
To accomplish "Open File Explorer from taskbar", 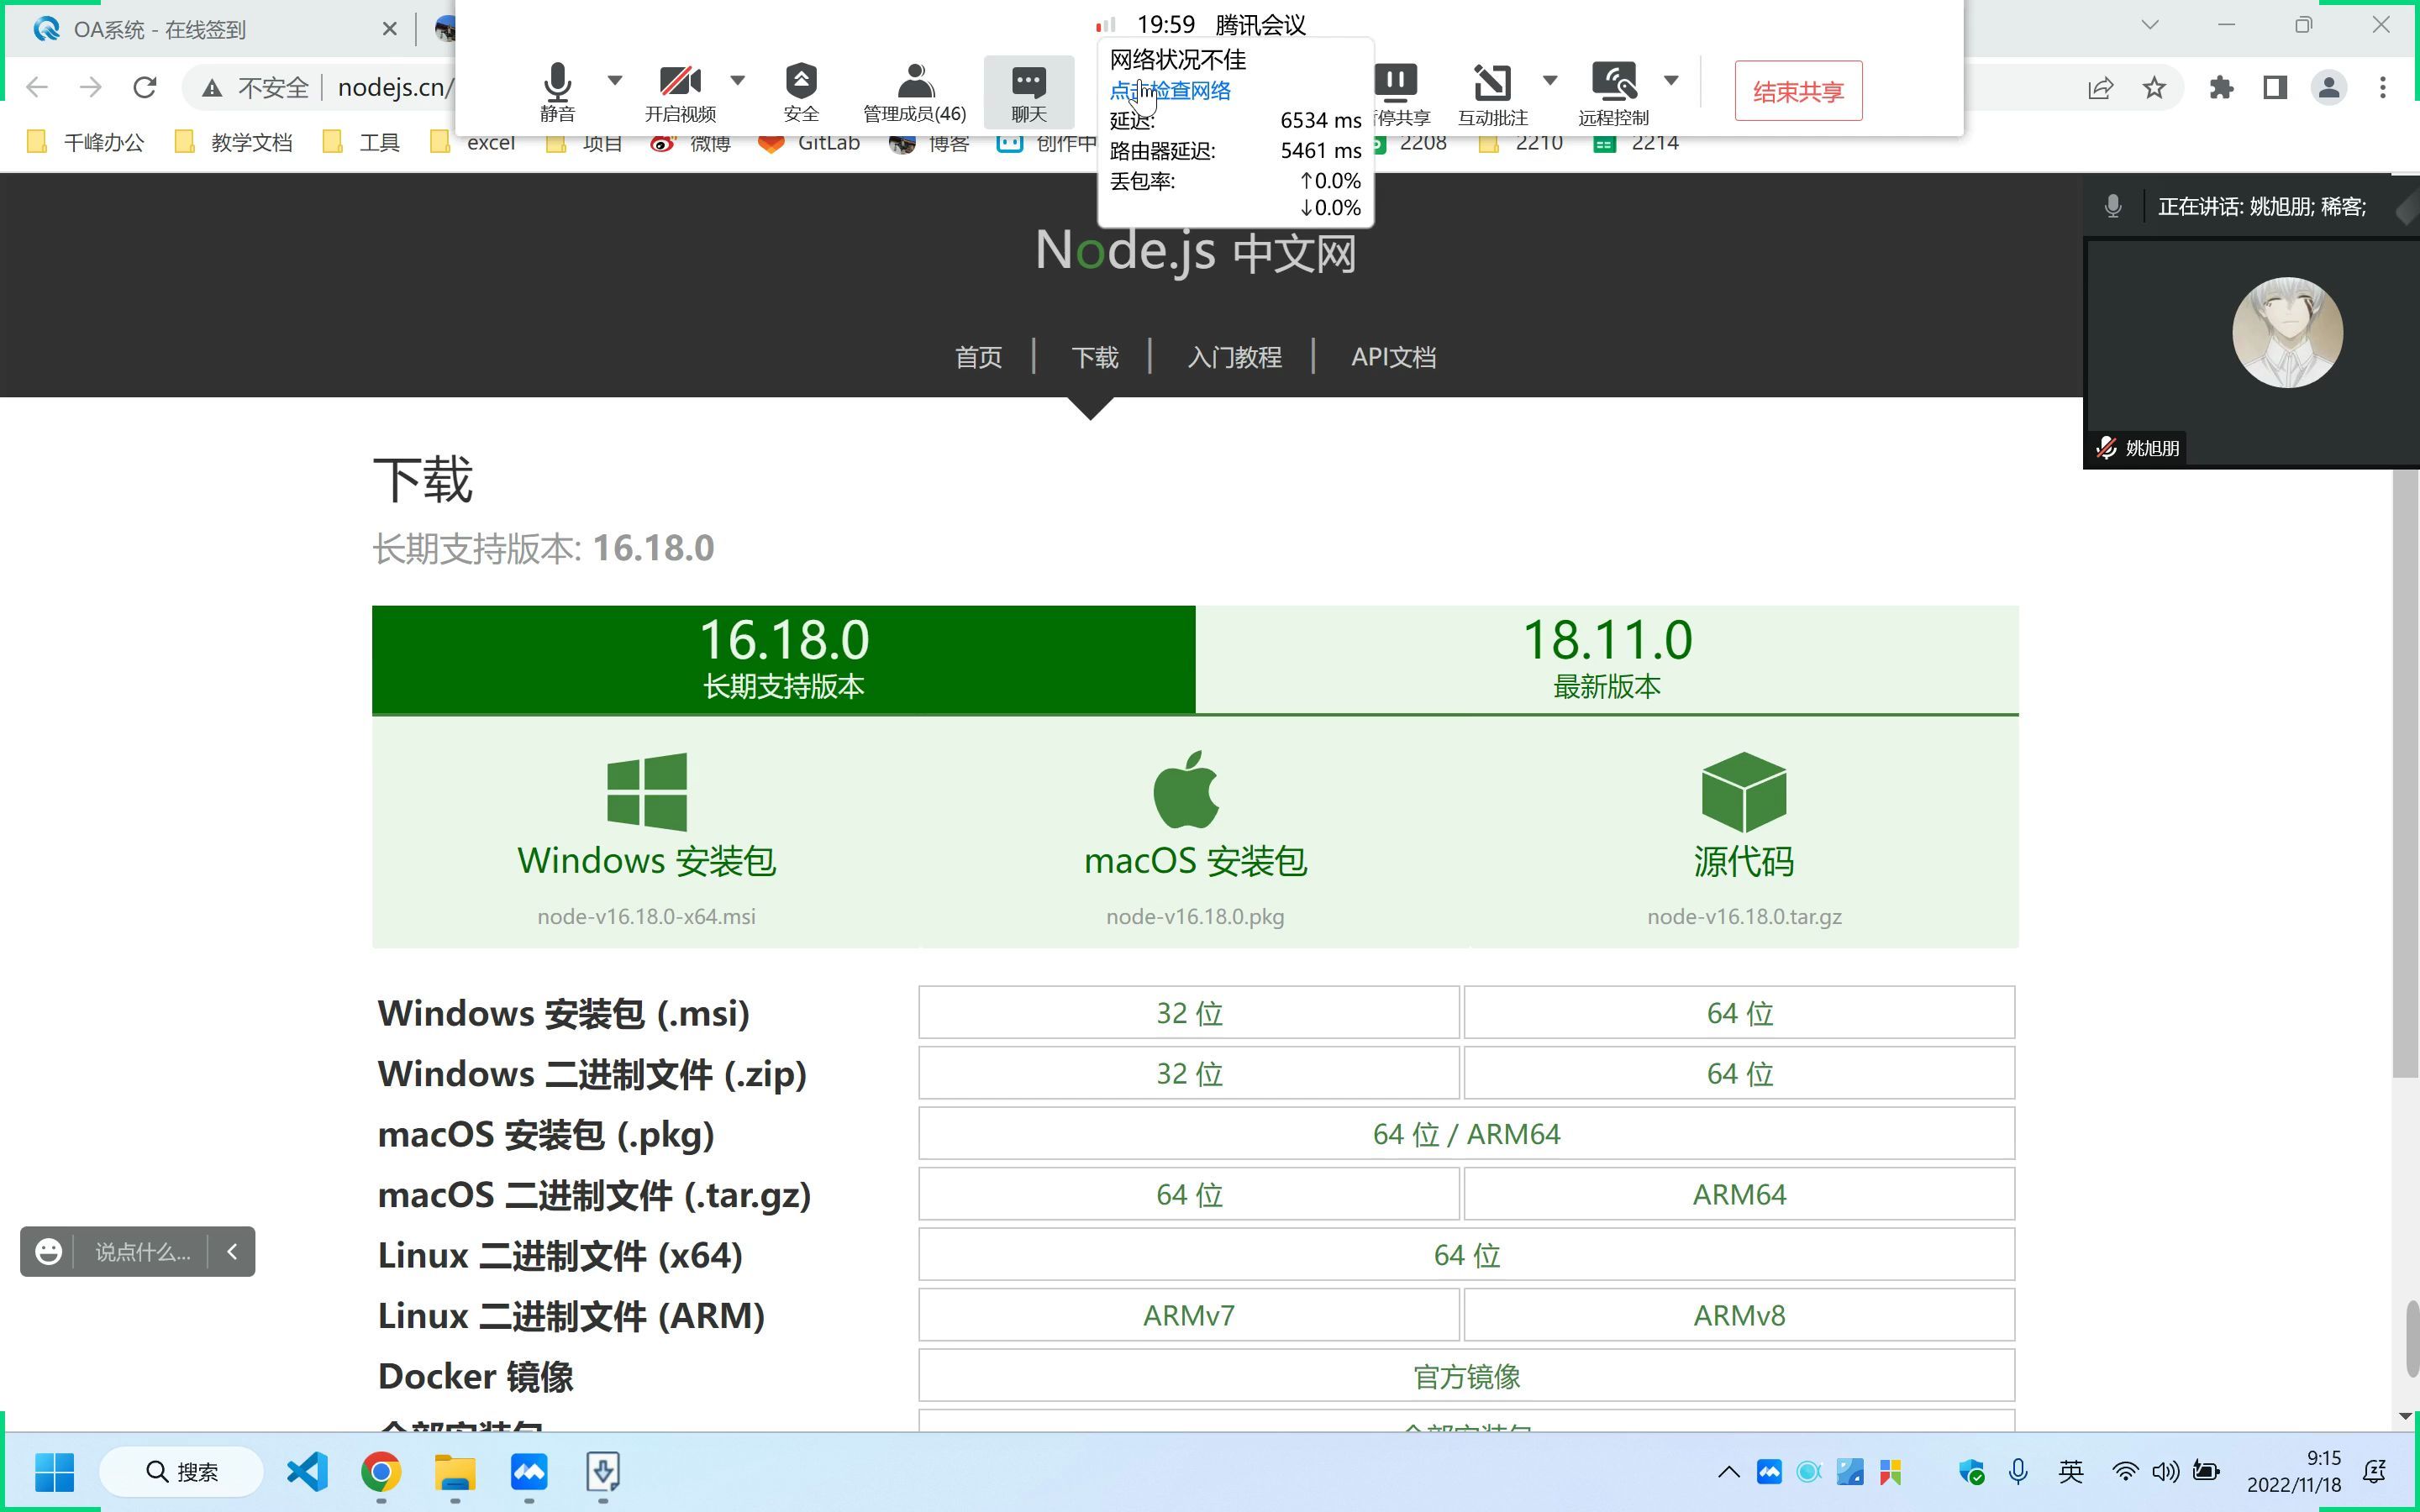I will pyautogui.click(x=455, y=1472).
